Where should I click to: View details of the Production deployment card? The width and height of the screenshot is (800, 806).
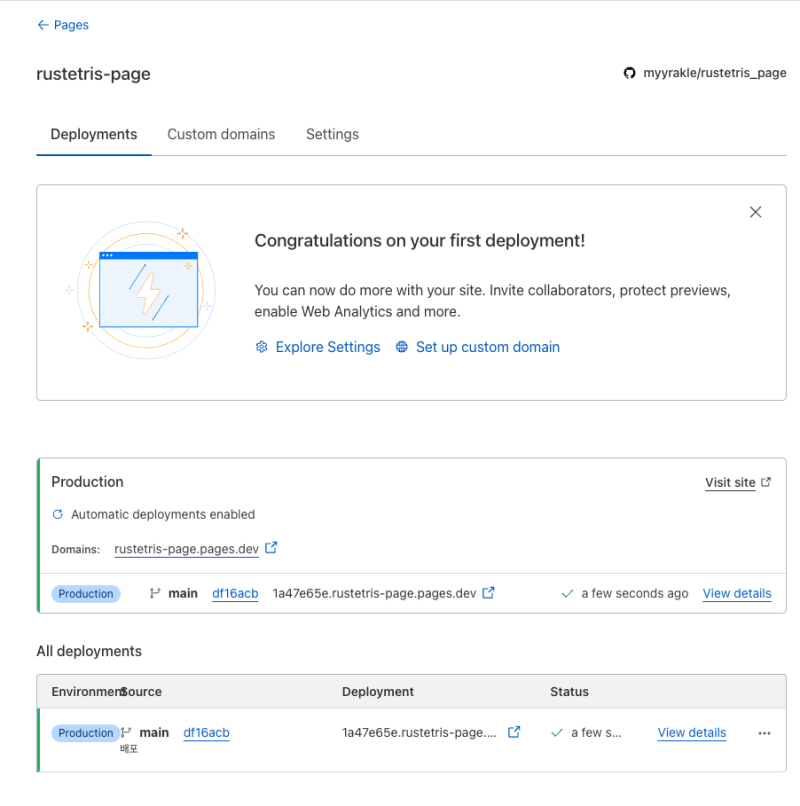[736, 593]
